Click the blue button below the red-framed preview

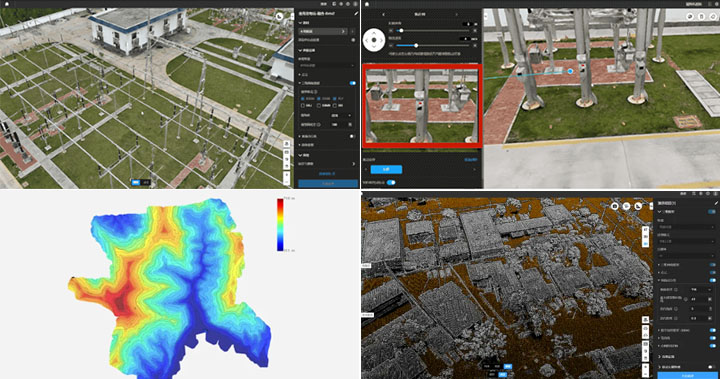pyautogui.click(x=386, y=170)
